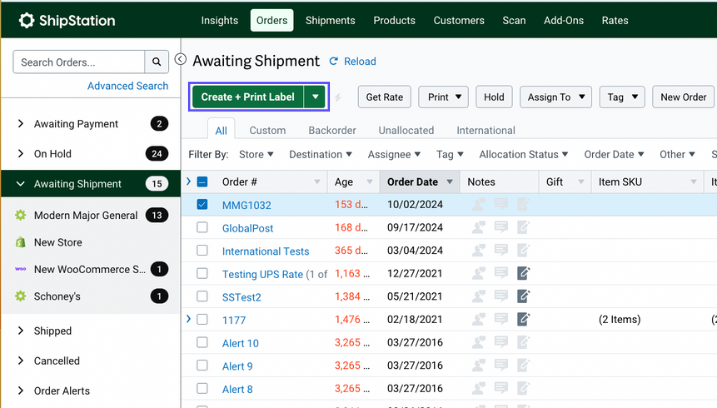Click the search magnifier icon
717x408 pixels.
(156, 62)
